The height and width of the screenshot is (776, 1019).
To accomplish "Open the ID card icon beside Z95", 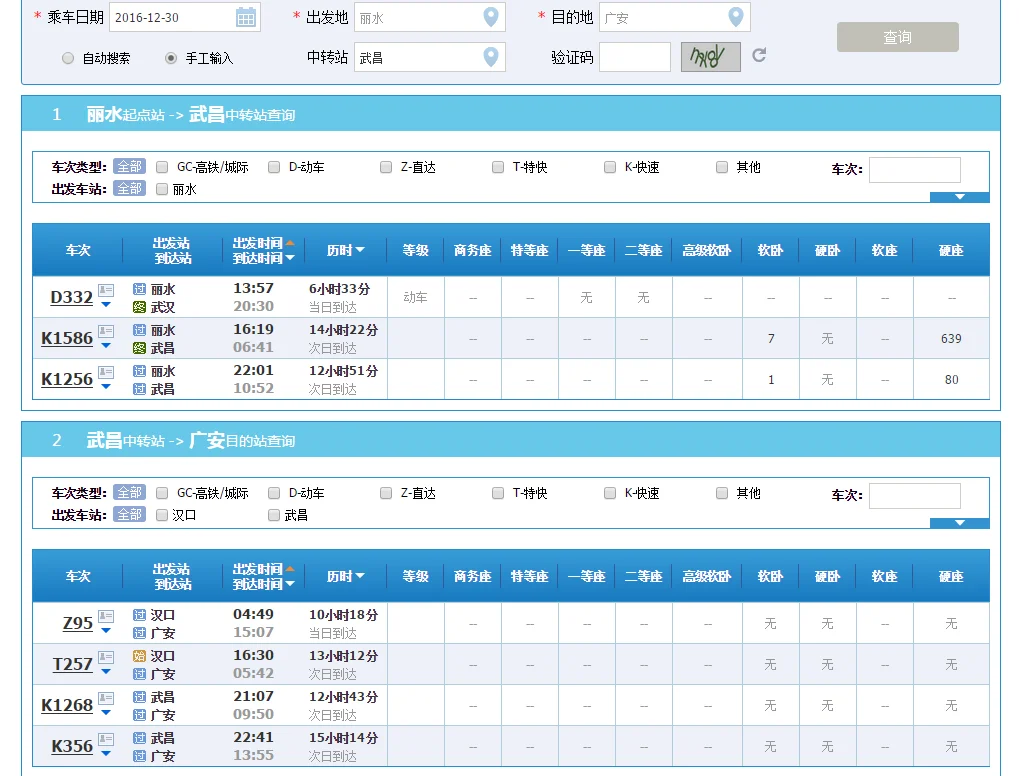I will point(106,616).
